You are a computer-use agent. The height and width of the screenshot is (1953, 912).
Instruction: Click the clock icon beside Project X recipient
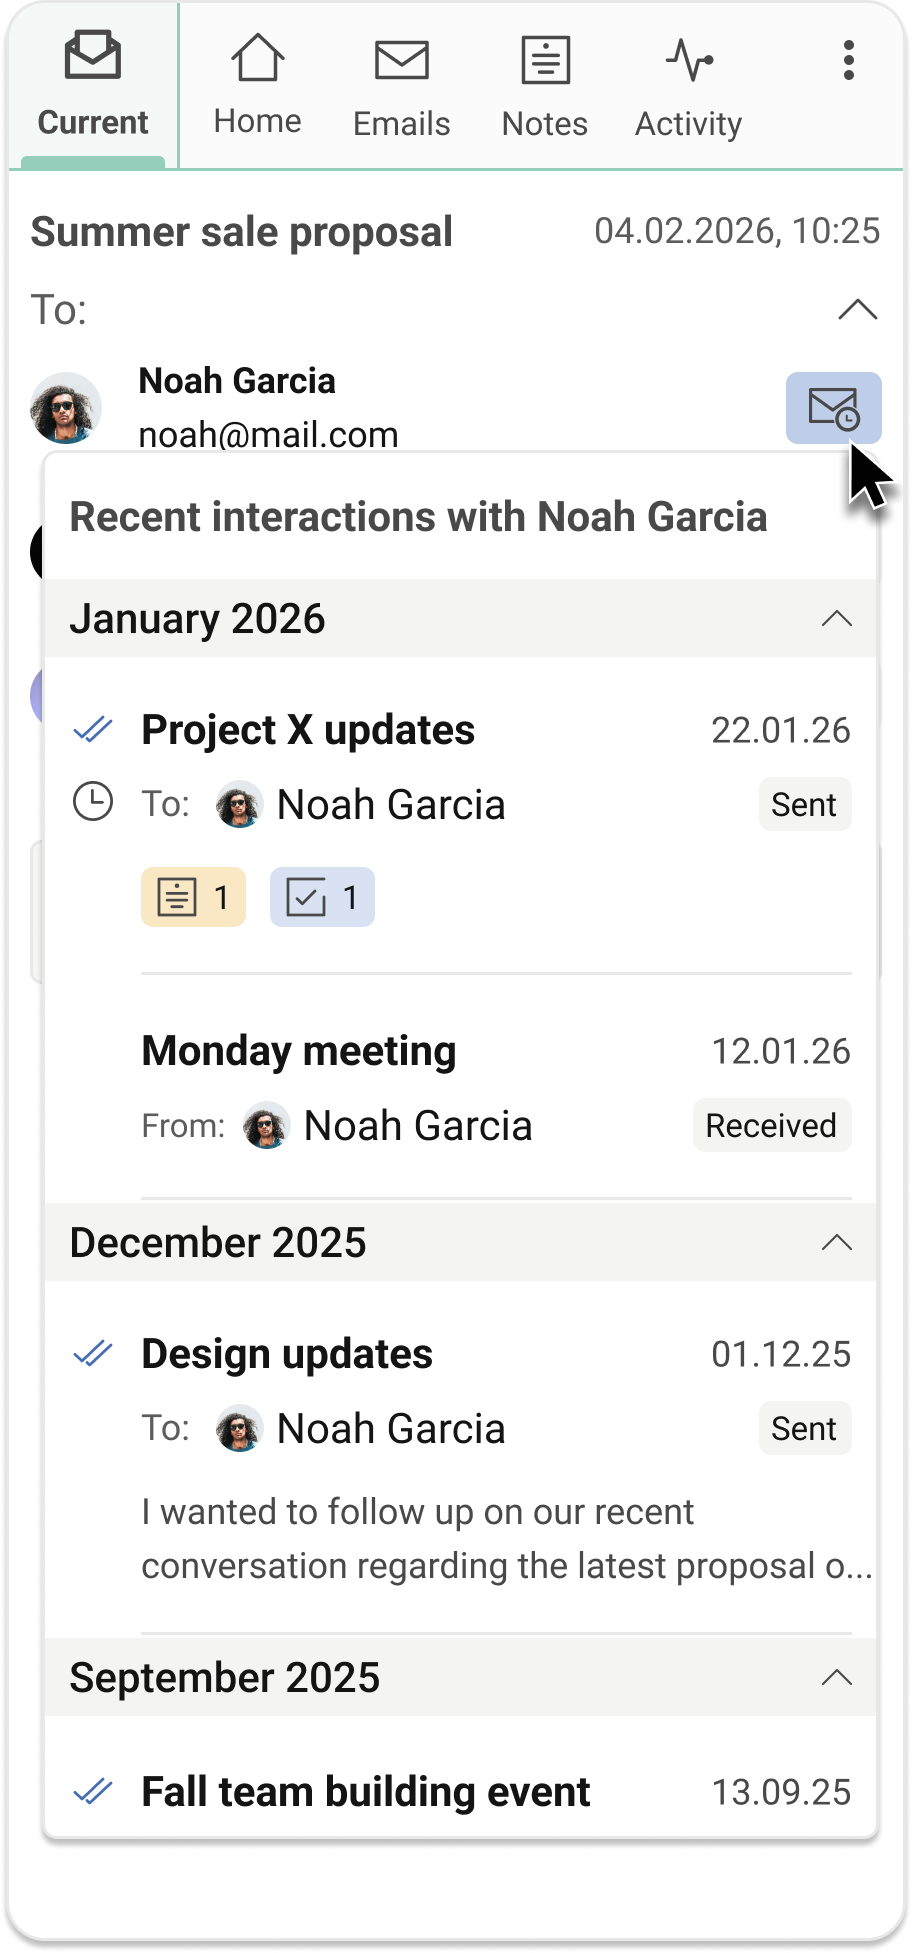(x=93, y=803)
